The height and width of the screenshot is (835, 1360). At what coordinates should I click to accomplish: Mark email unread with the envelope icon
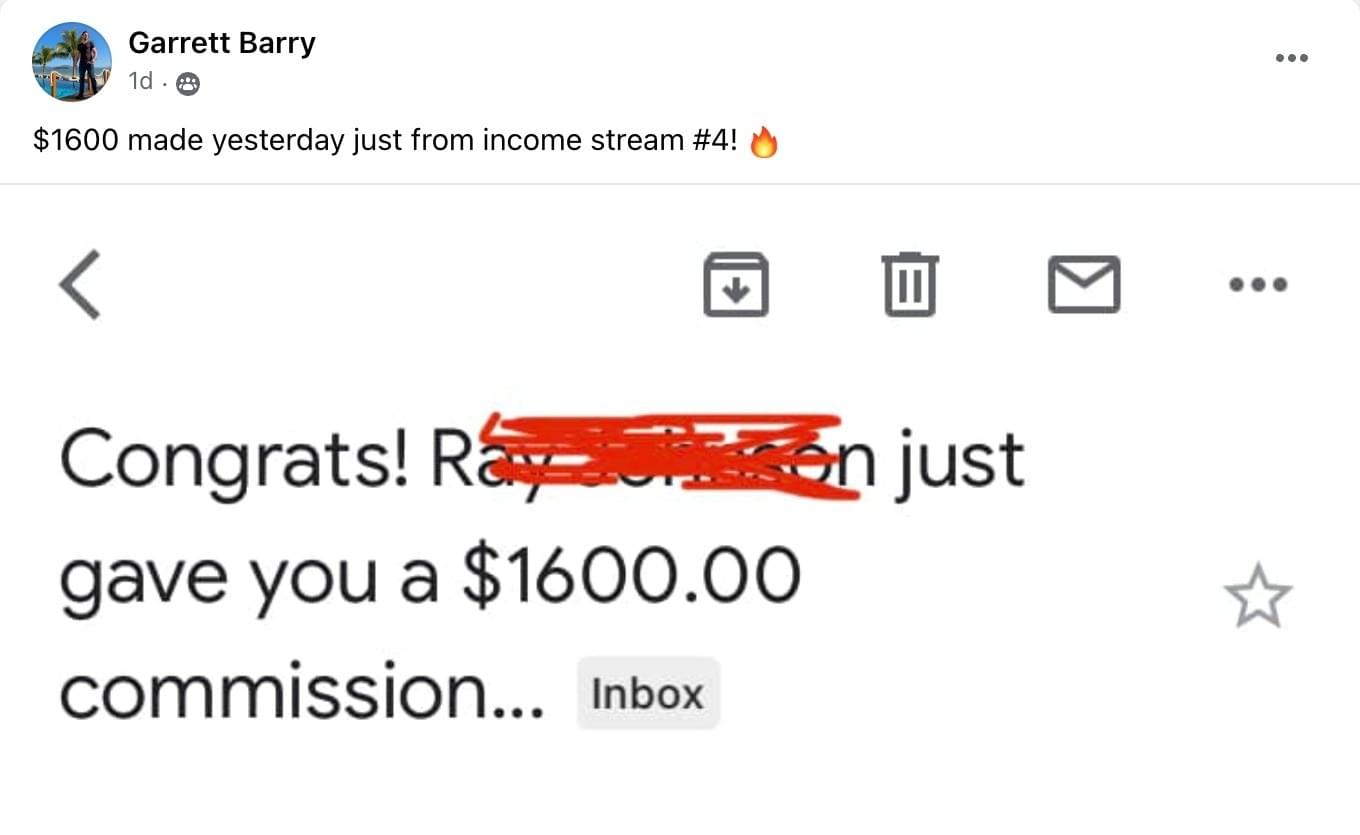pyautogui.click(x=1084, y=284)
